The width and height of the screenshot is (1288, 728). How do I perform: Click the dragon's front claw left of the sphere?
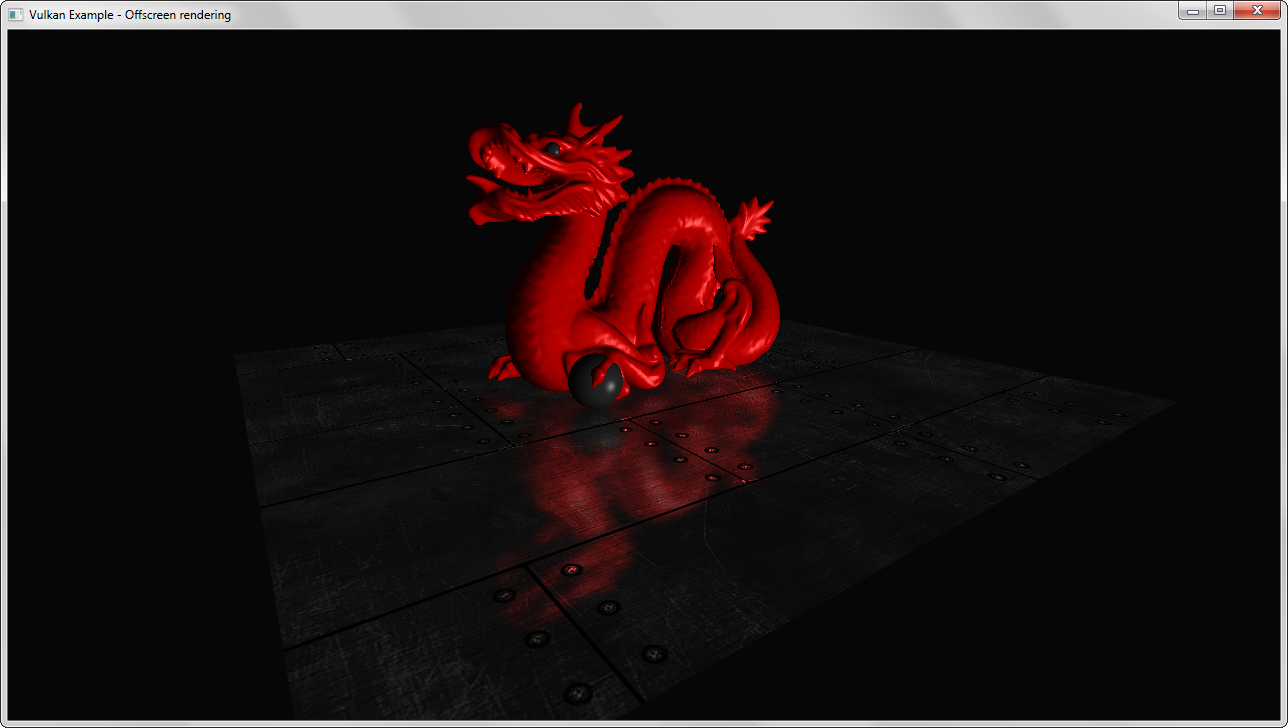(x=505, y=369)
